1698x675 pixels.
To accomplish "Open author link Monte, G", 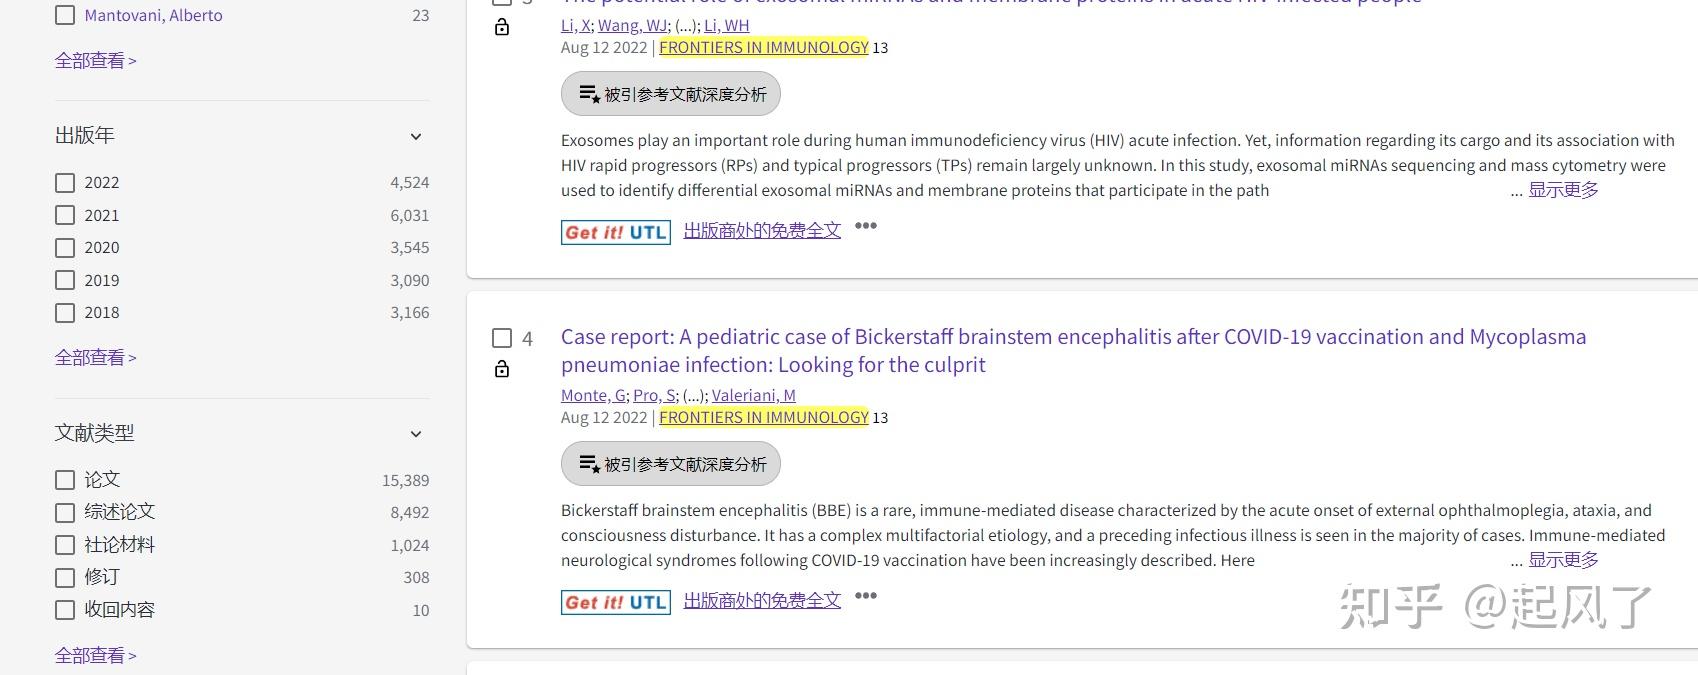I will point(593,395).
